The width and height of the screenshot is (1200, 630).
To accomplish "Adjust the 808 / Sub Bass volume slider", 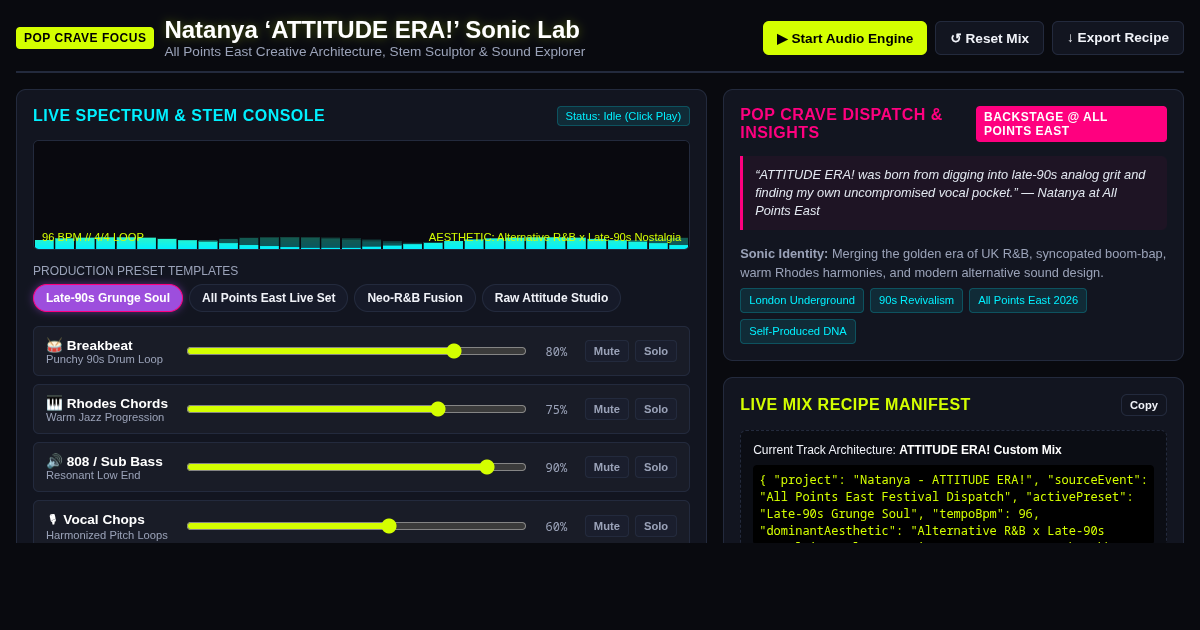I will pos(356,467).
